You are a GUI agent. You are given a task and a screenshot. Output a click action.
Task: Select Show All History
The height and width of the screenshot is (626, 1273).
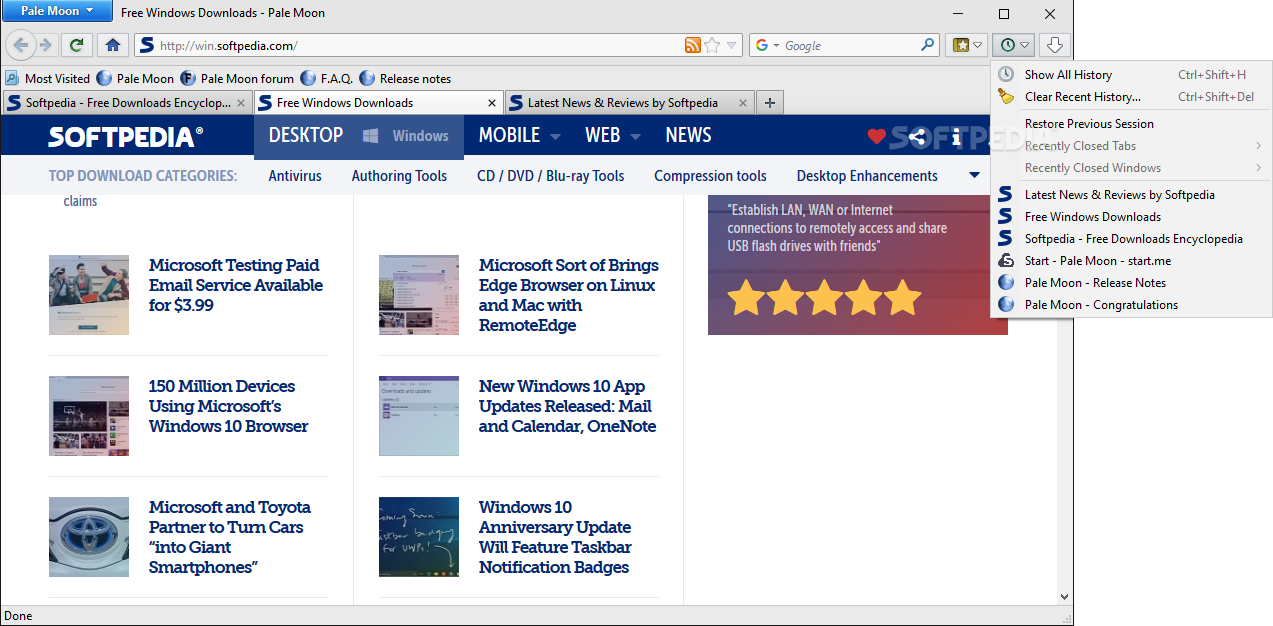[x=1131, y=75]
